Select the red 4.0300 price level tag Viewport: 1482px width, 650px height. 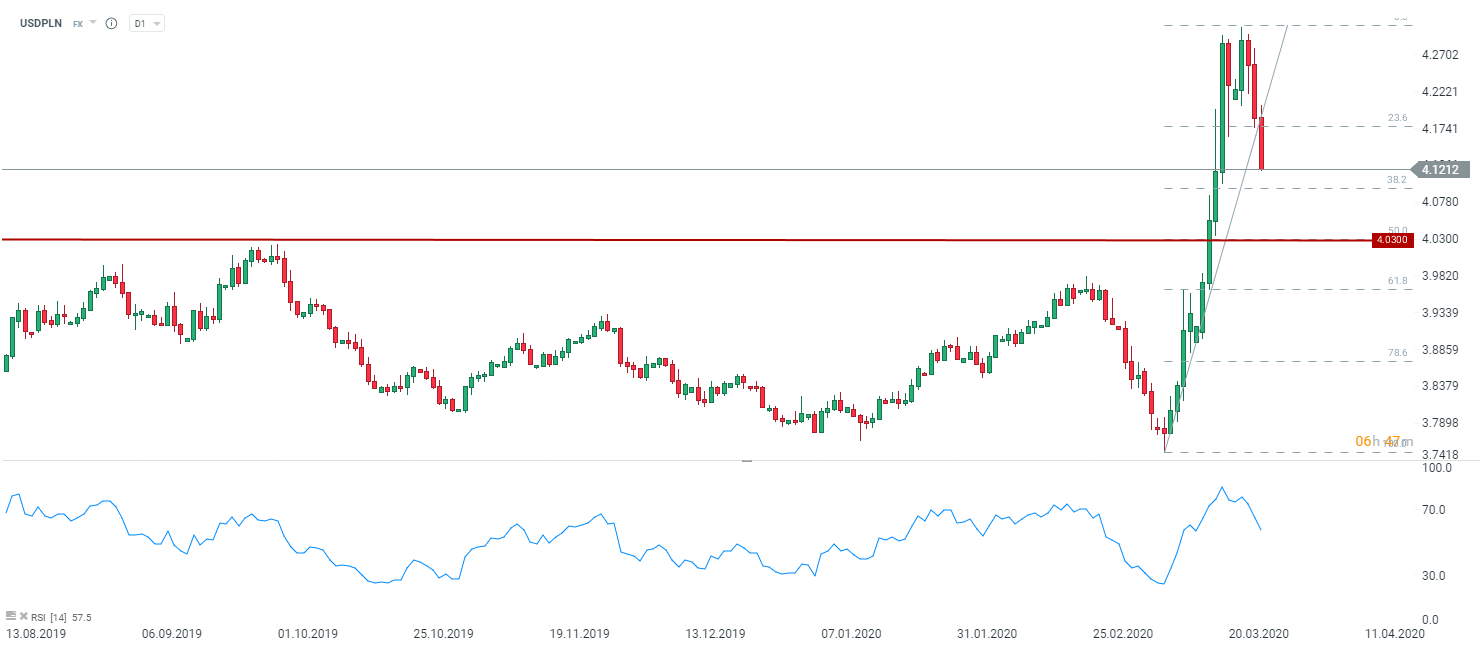tap(1389, 240)
